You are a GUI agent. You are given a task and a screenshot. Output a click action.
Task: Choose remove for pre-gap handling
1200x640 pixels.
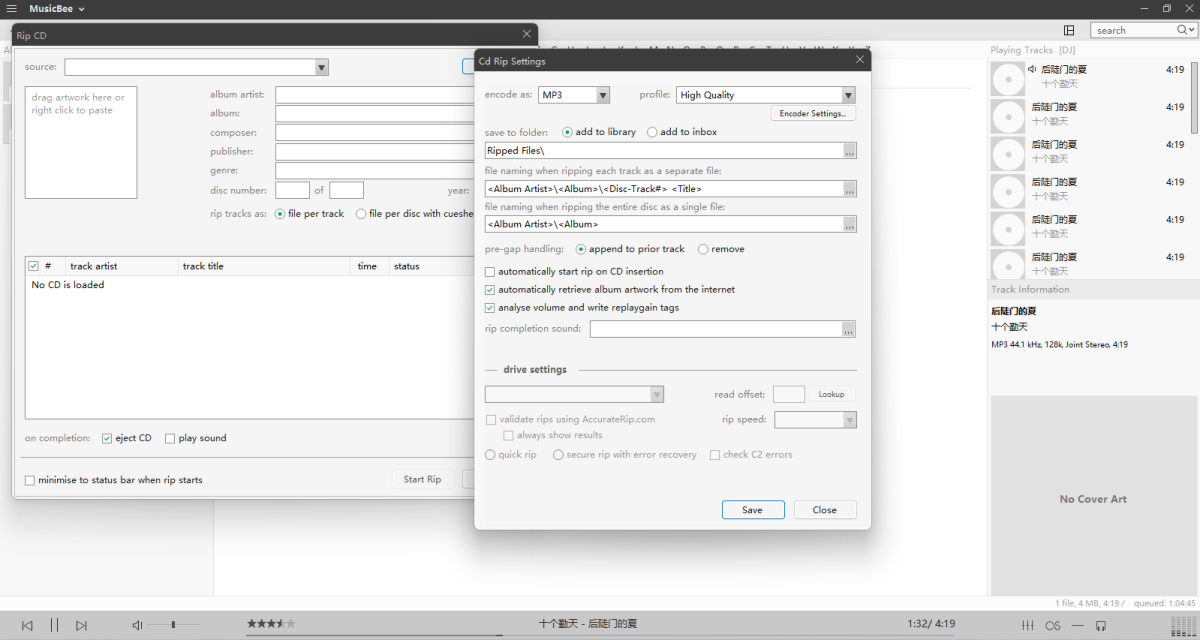pyautogui.click(x=703, y=249)
